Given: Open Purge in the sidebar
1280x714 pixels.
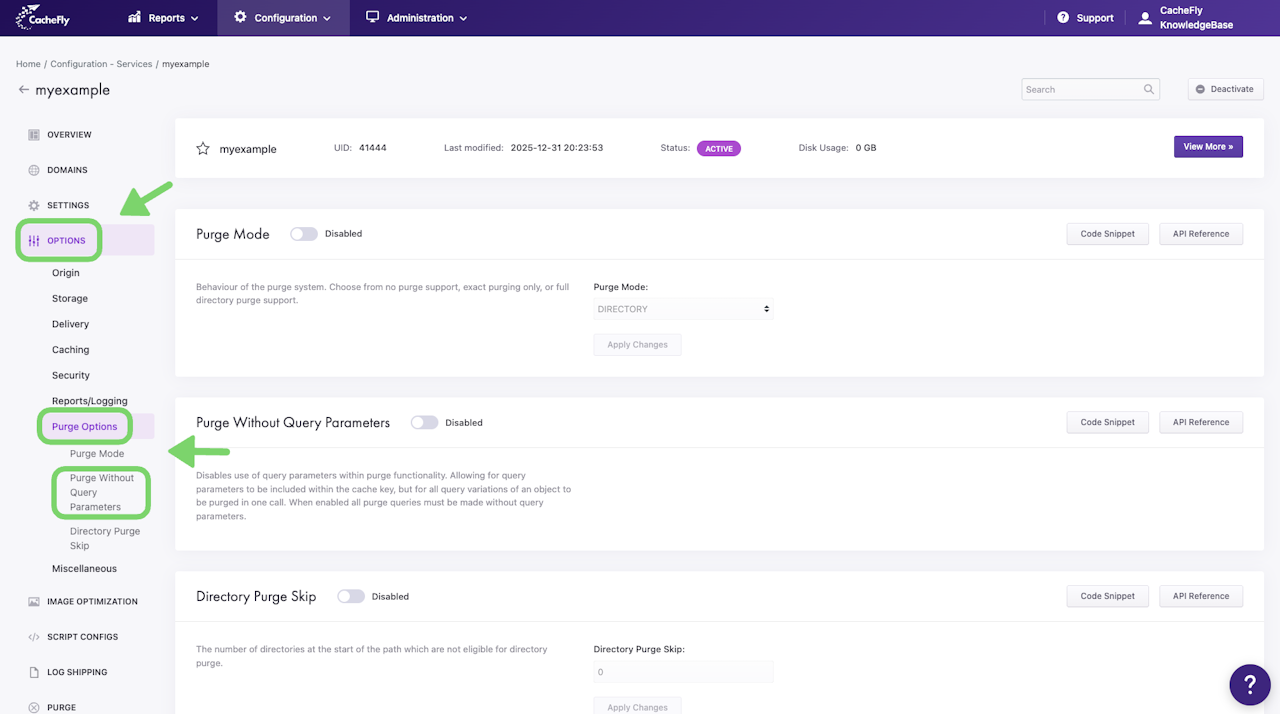Looking at the screenshot, I should pyautogui.click(x=61, y=707).
